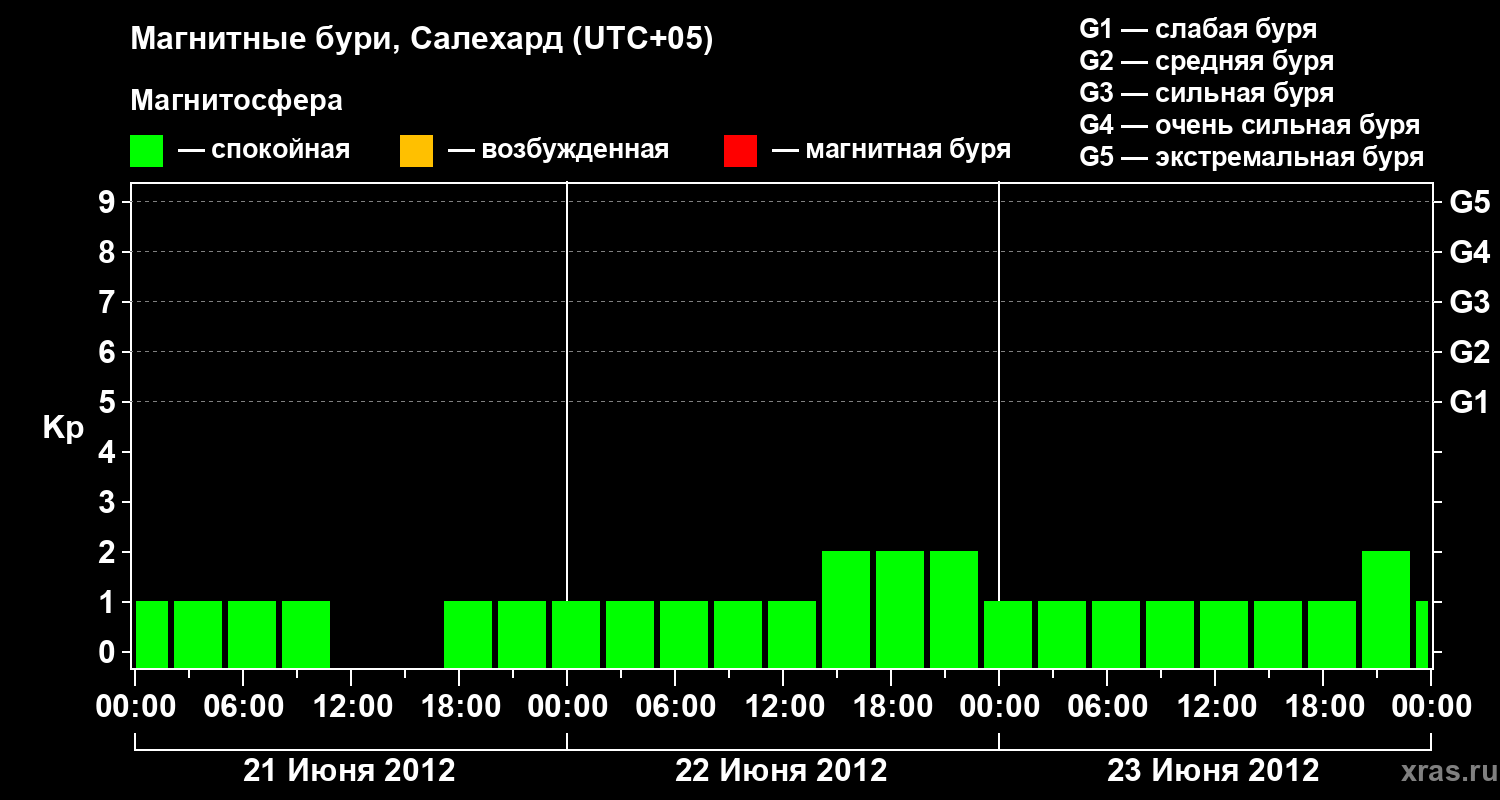This screenshot has height=800, width=1500.
Task: Click the chart title 'Магнитные бури, Салехард (UTC+05)'
Action: tap(421, 40)
